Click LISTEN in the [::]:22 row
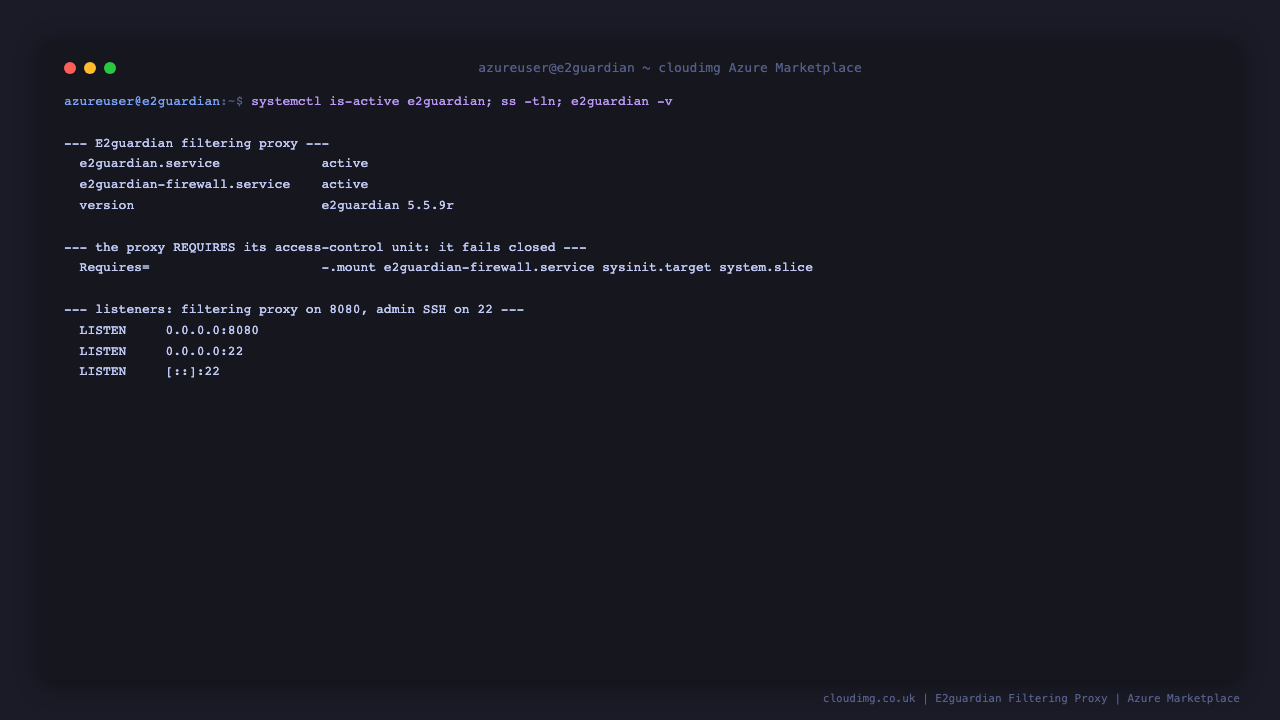 (x=103, y=371)
